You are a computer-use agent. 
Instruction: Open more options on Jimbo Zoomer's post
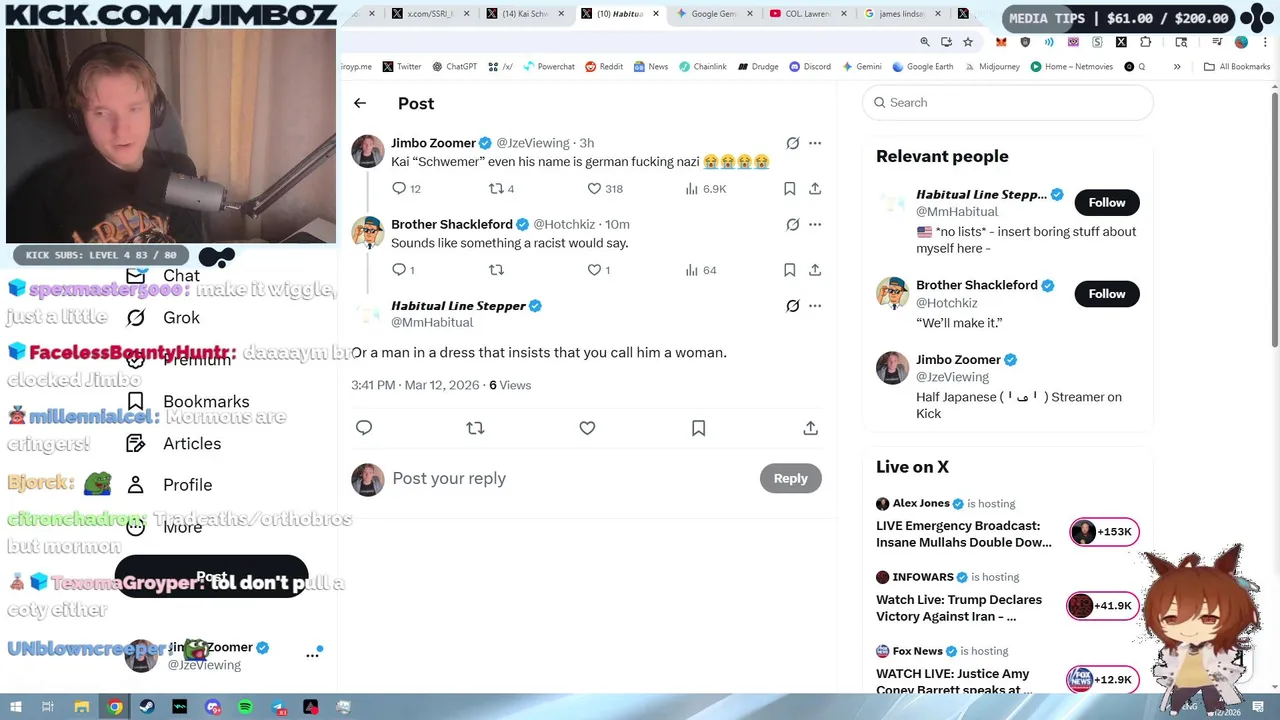tap(815, 143)
